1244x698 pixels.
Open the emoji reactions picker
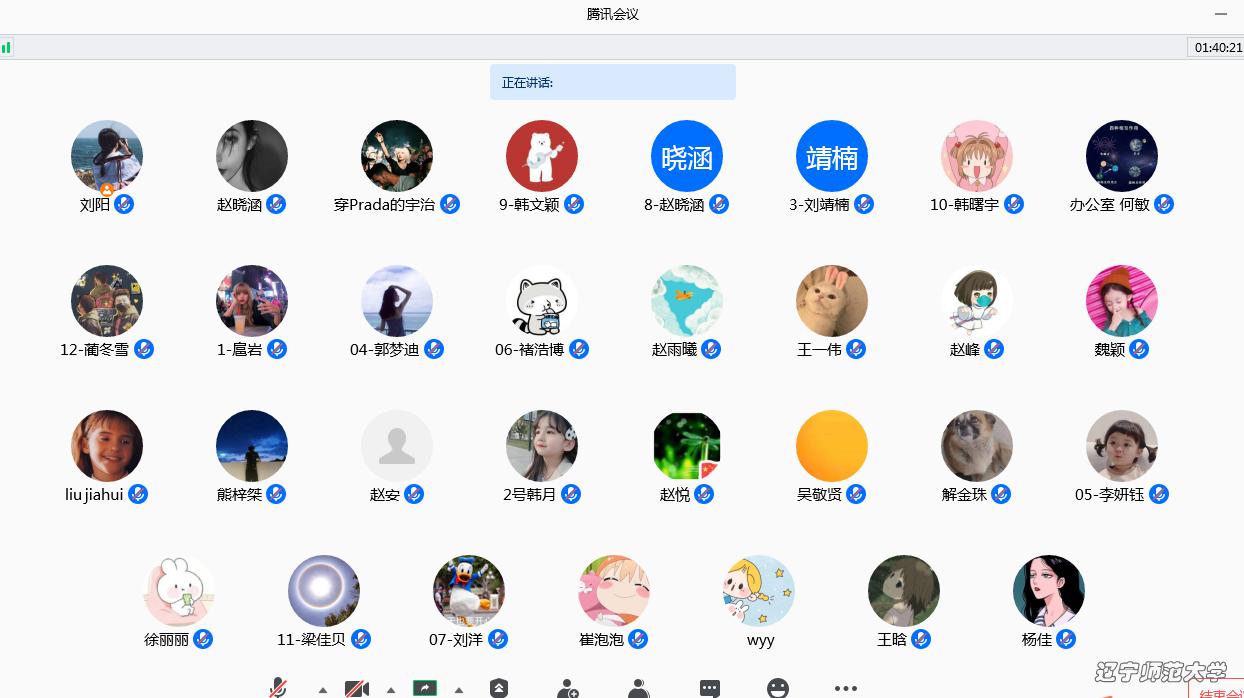pyautogui.click(x=778, y=688)
